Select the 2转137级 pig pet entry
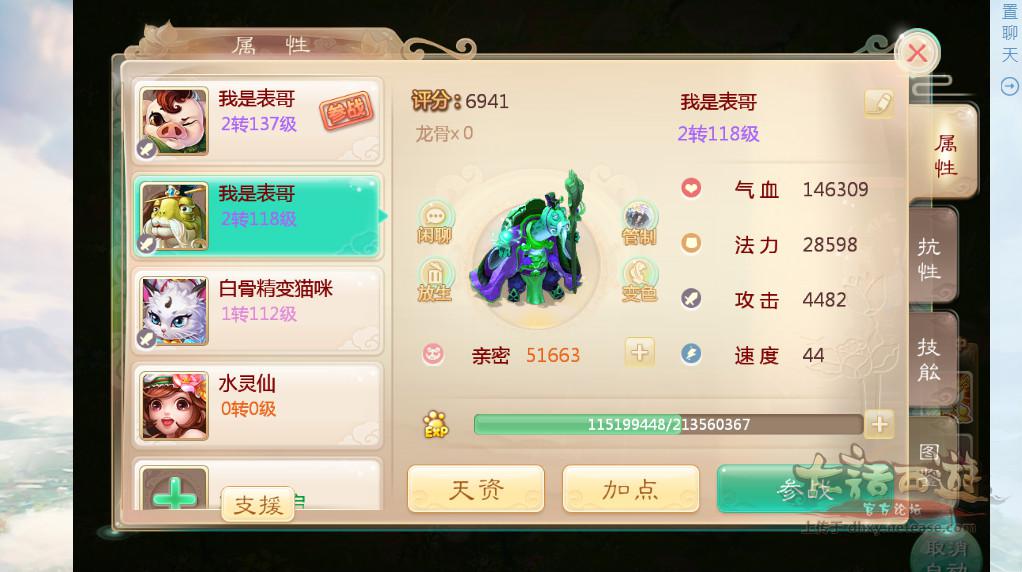This screenshot has width=1022, height=572. (258, 121)
